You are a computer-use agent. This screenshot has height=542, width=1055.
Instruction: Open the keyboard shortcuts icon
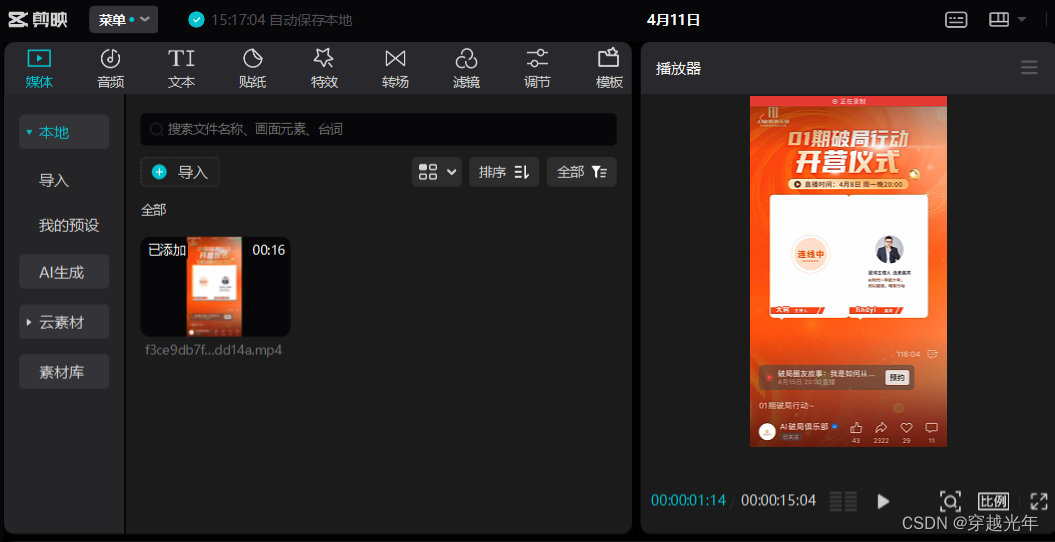[956, 20]
